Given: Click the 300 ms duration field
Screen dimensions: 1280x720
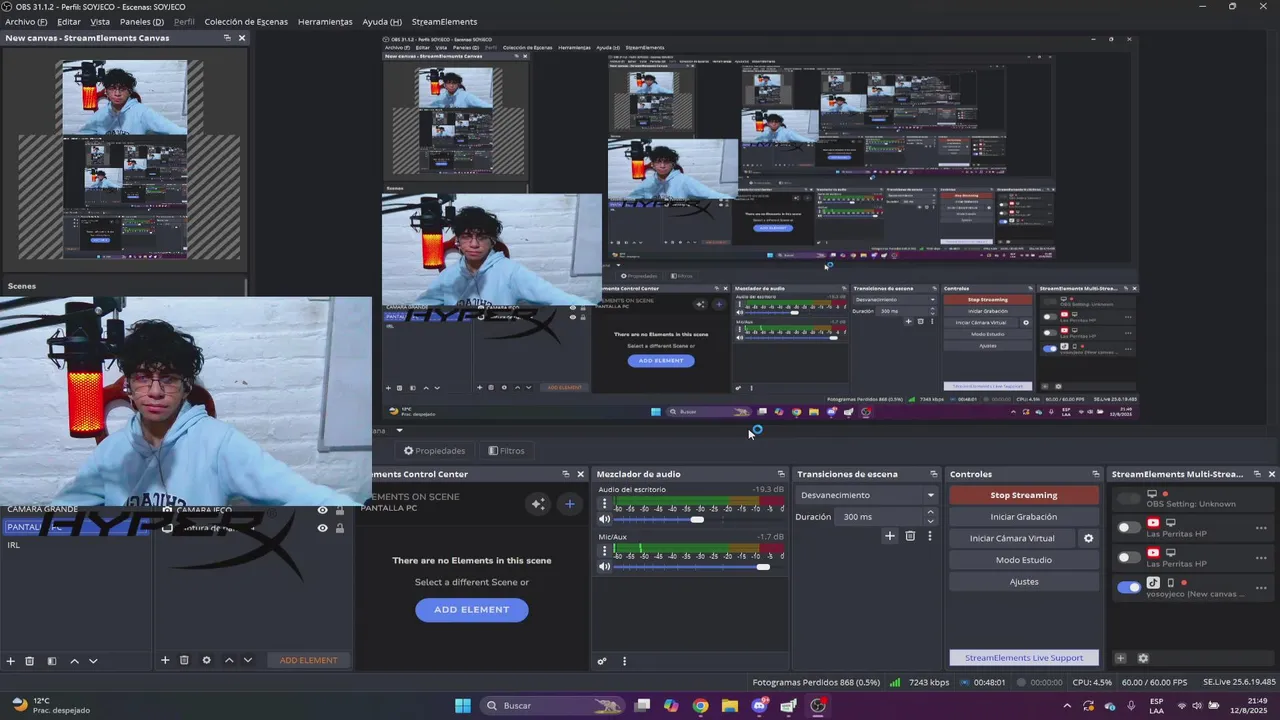Looking at the screenshot, I should point(880,517).
